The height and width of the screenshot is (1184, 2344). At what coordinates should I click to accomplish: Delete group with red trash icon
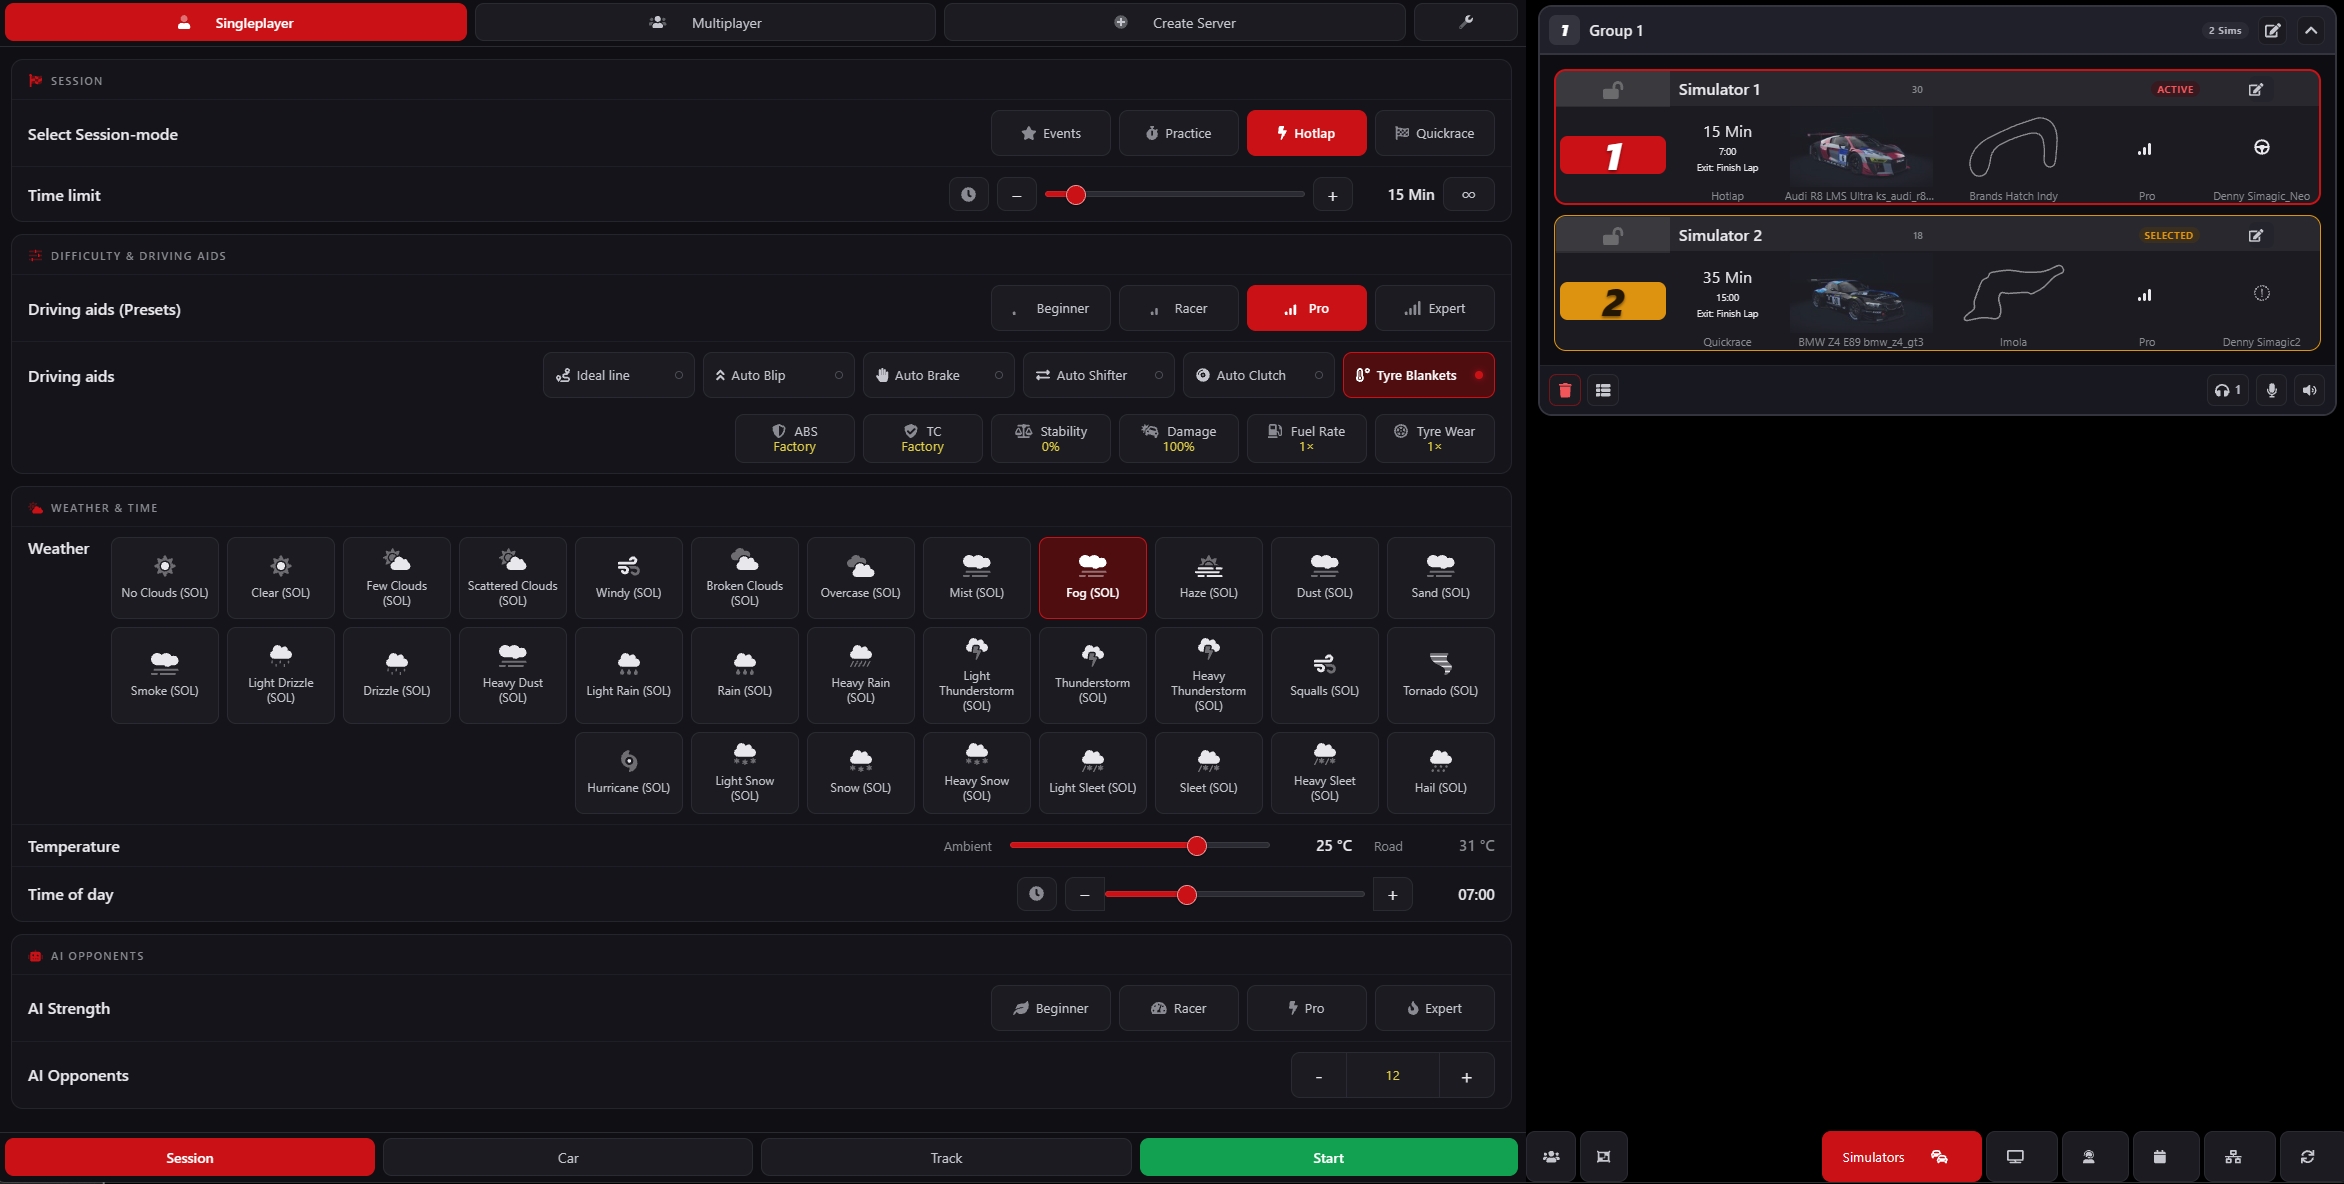tap(1565, 390)
